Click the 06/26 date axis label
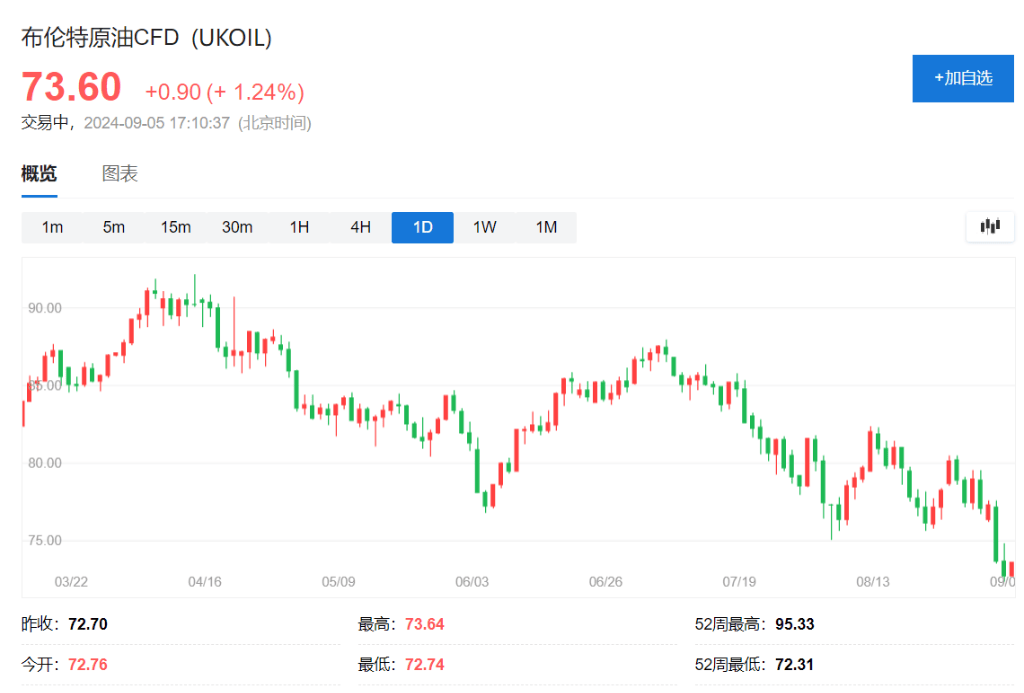The width and height of the screenshot is (1024, 693). click(605, 582)
